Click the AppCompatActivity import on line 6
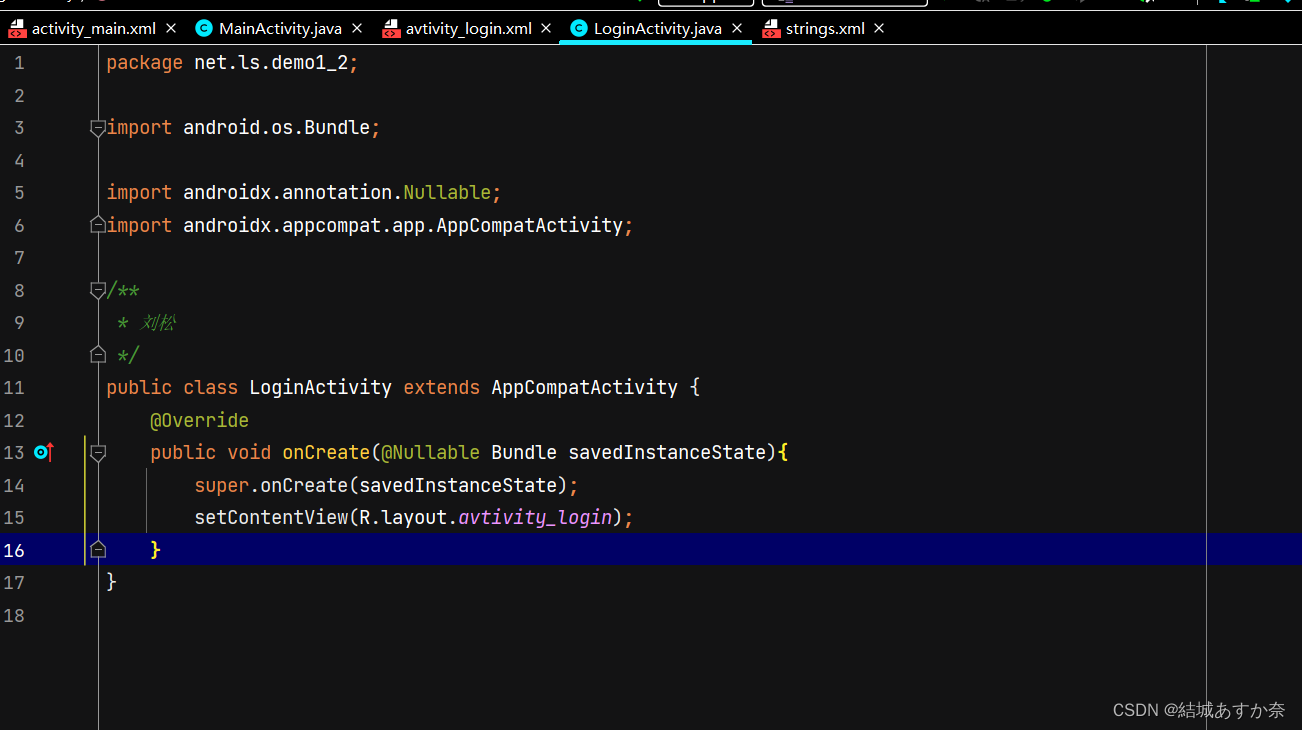The width and height of the screenshot is (1302, 730). 529,225
